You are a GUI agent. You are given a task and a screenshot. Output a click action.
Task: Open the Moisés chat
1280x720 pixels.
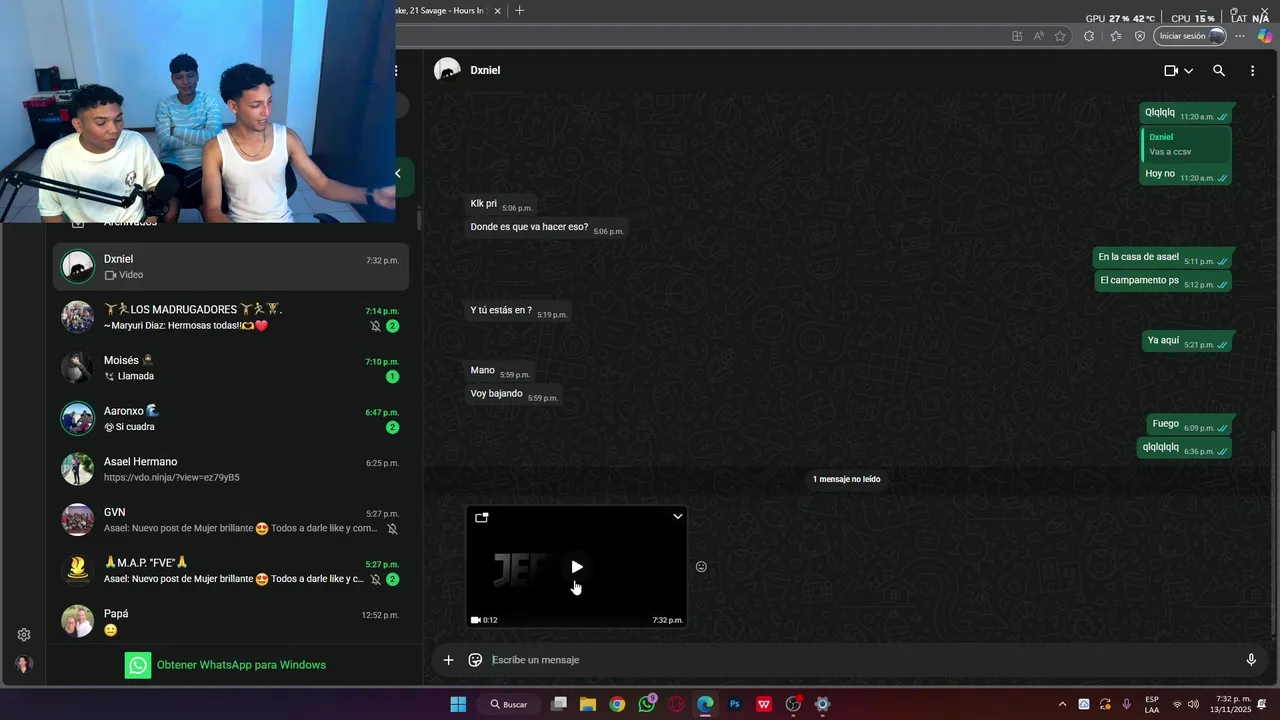tap(231, 368)
